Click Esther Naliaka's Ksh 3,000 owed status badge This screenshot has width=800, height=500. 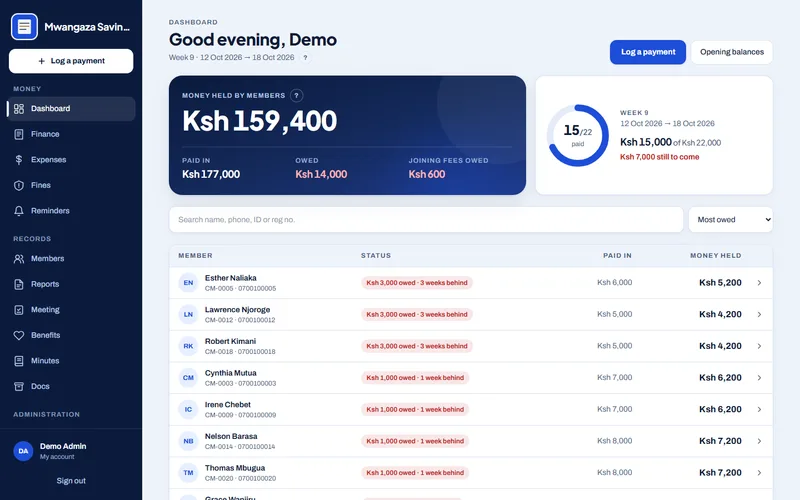tap(417, 283)
